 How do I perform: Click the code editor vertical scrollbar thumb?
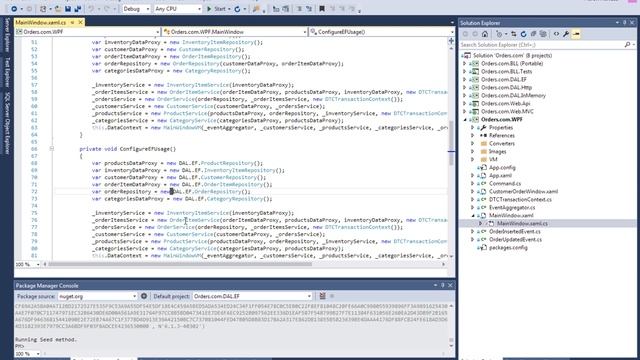(x=451, y=143)
